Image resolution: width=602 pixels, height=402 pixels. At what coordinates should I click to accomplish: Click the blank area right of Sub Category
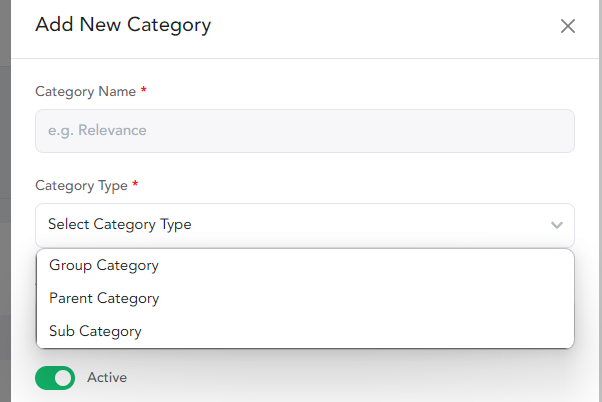(357, 331)
